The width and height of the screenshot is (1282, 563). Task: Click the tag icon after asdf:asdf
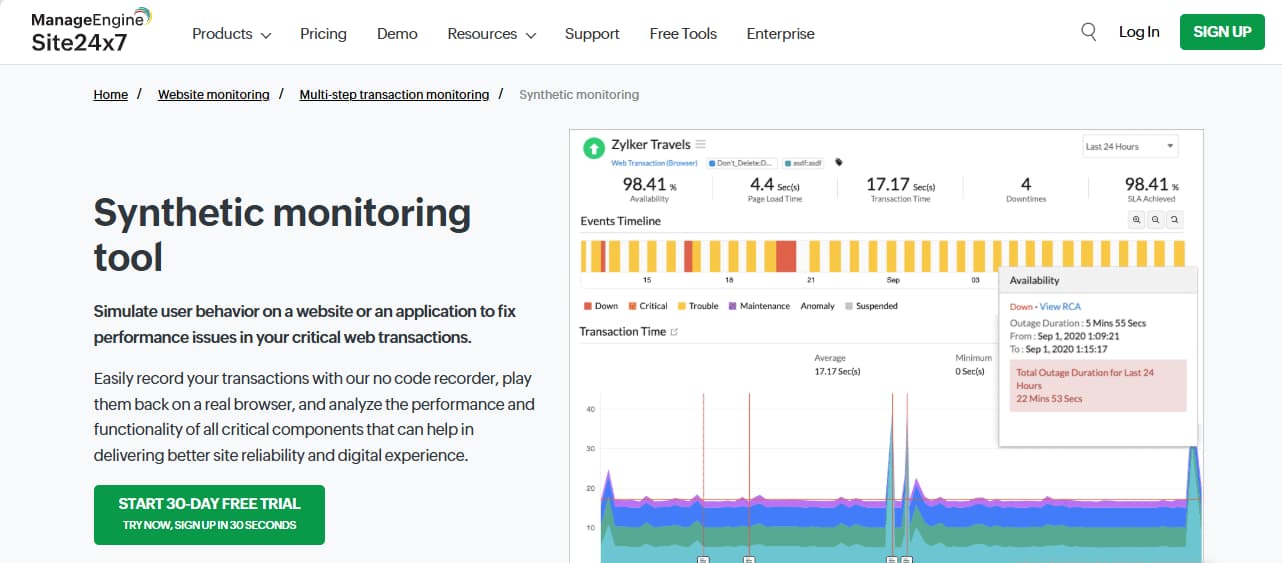coord(839,162)
